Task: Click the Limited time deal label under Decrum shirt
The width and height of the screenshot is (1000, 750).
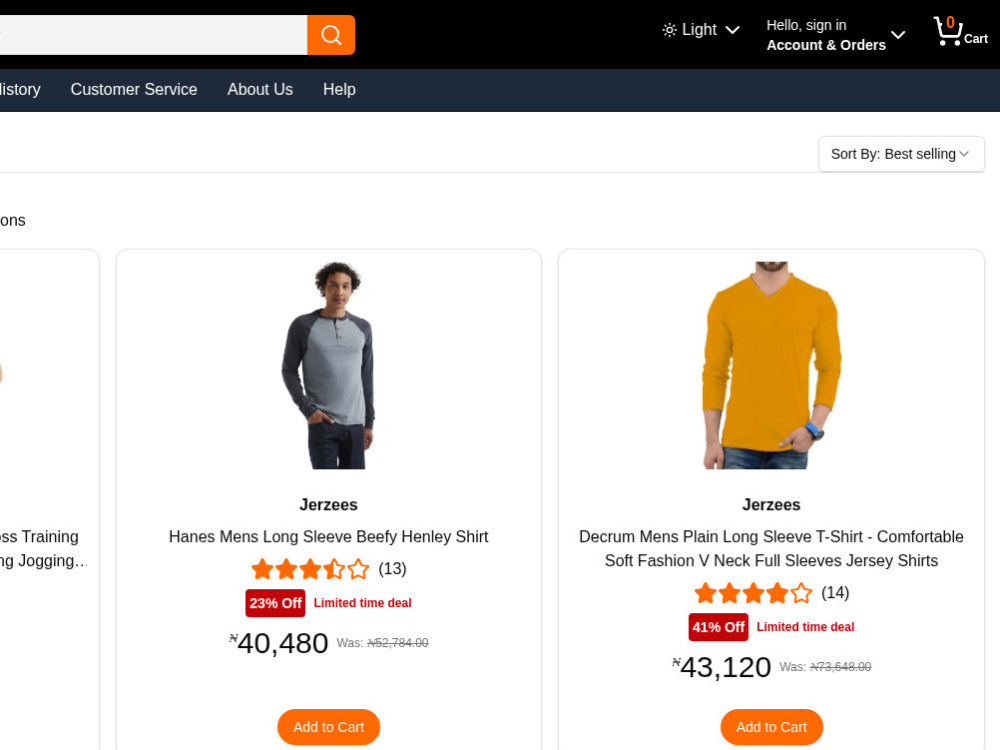Action: 805,627
